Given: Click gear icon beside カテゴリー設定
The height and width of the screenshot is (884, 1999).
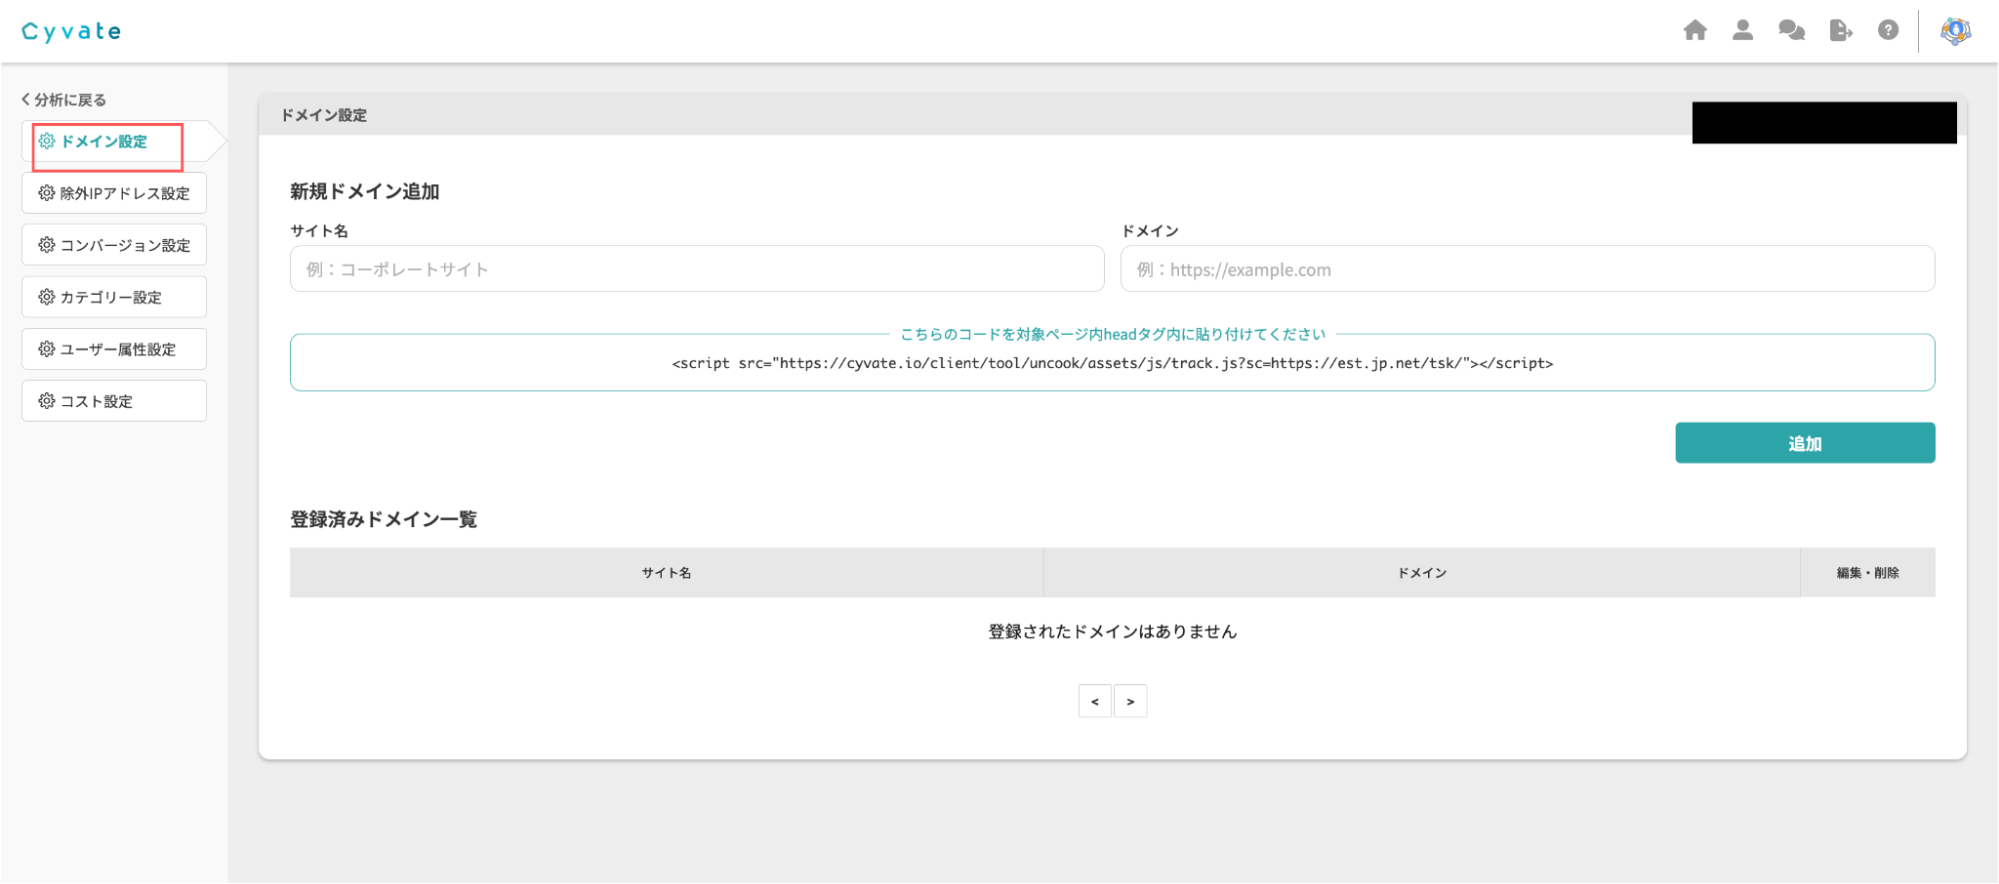Looking at the screenshot, I should click(47, 297).
